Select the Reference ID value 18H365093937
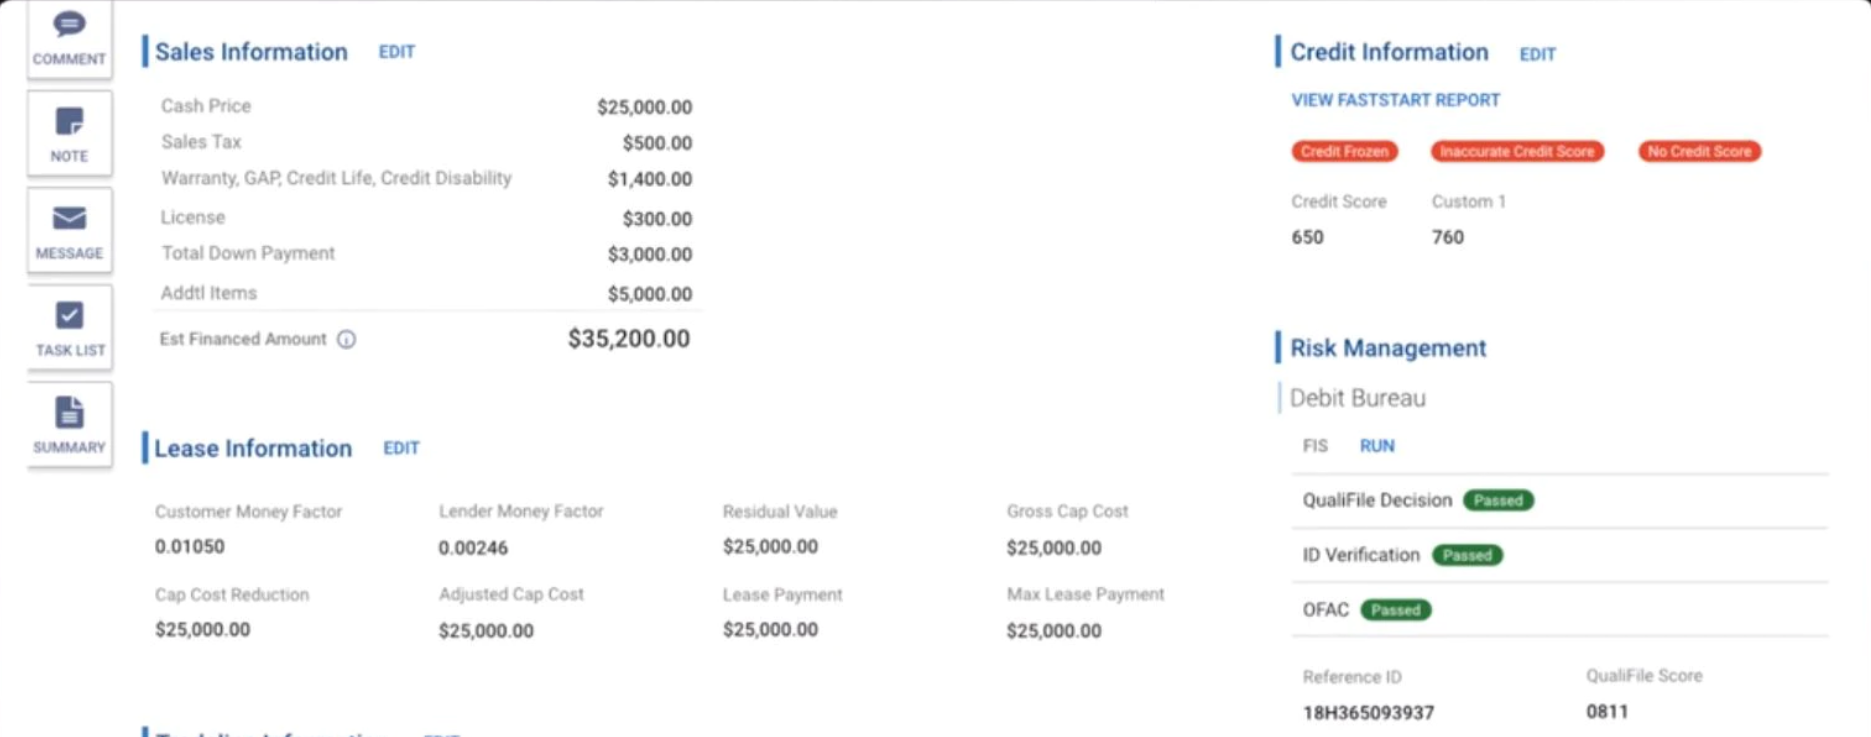1871x737 pixels. click(x=1368, y=713)
